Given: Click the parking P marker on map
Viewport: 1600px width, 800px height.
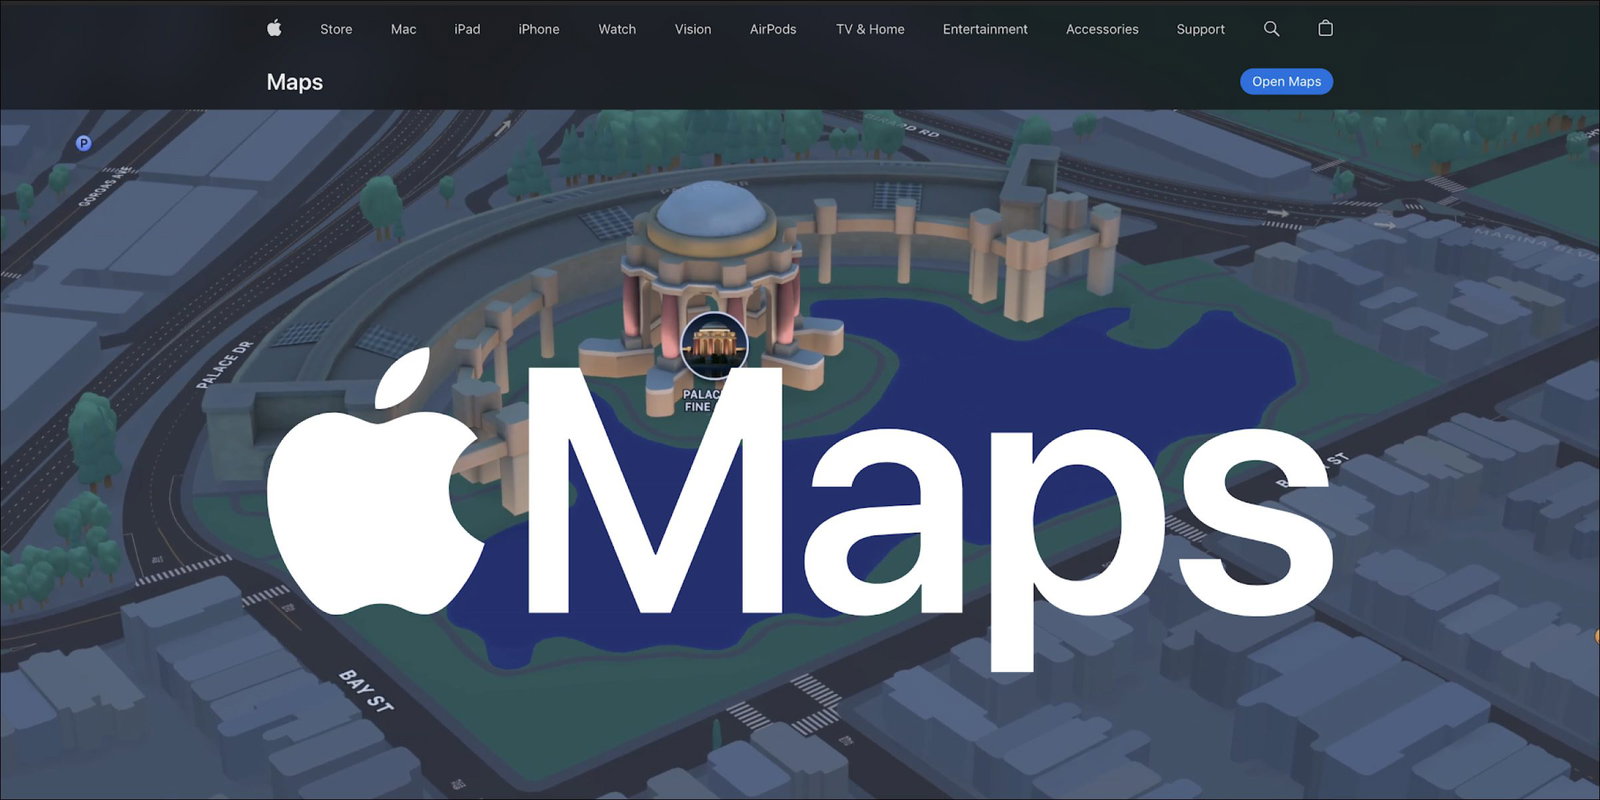Looking at the screenshot, I should click(x=84, y=143).
